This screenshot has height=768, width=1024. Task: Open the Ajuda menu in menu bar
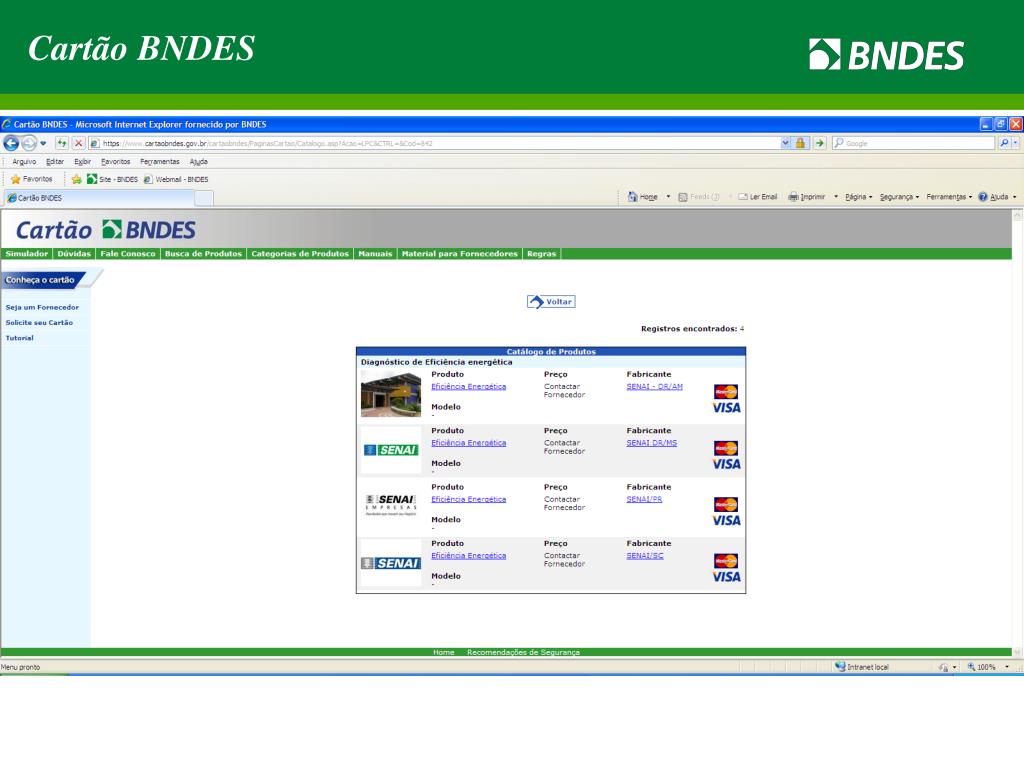pos(199,161)
